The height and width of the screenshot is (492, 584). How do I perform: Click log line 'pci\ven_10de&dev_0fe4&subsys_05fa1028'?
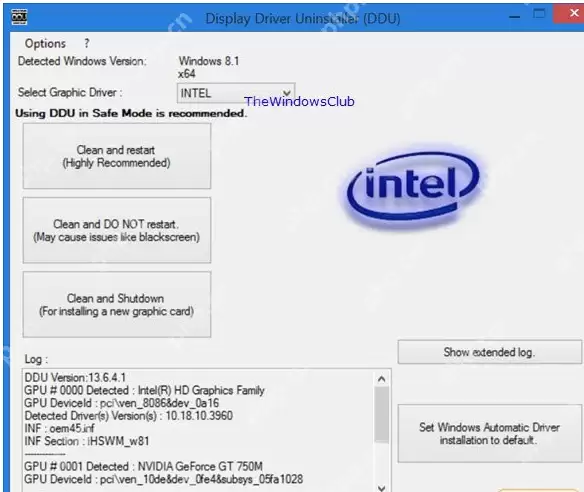[x=201, y=479]
